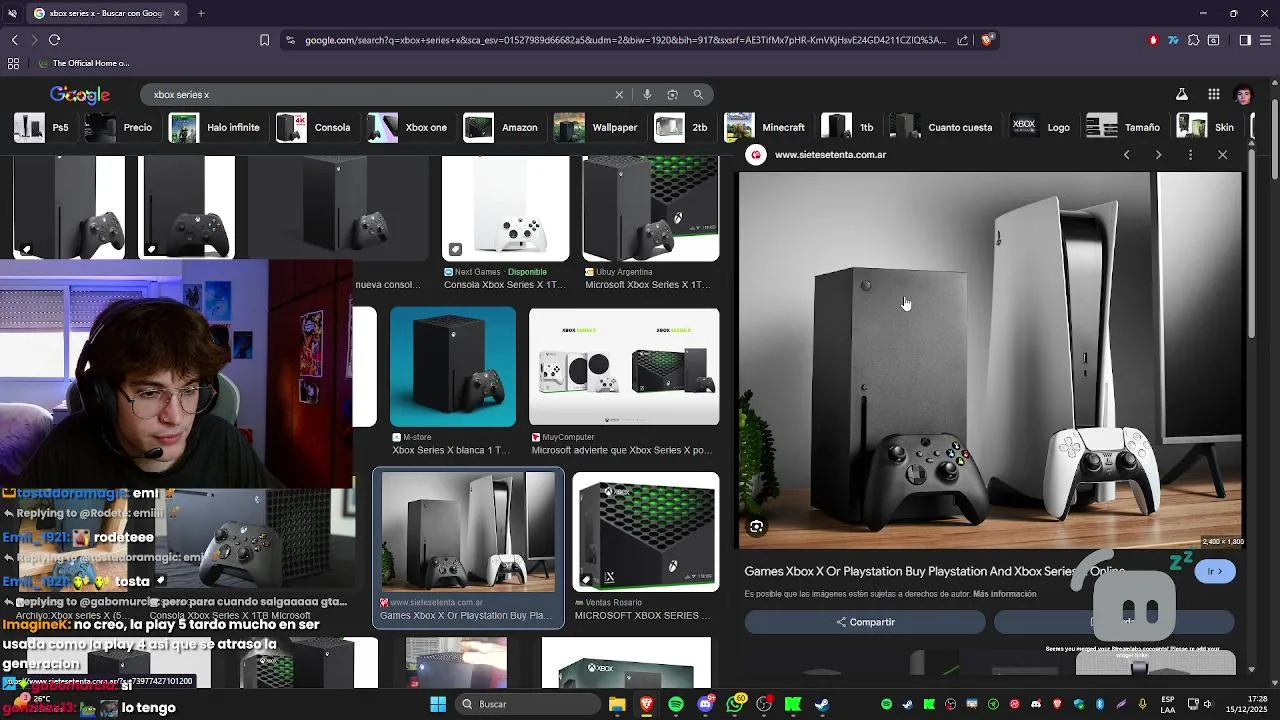Open a new browser tab
The width and height of the screenshot is (1280, 720).
tap(201, 13)
